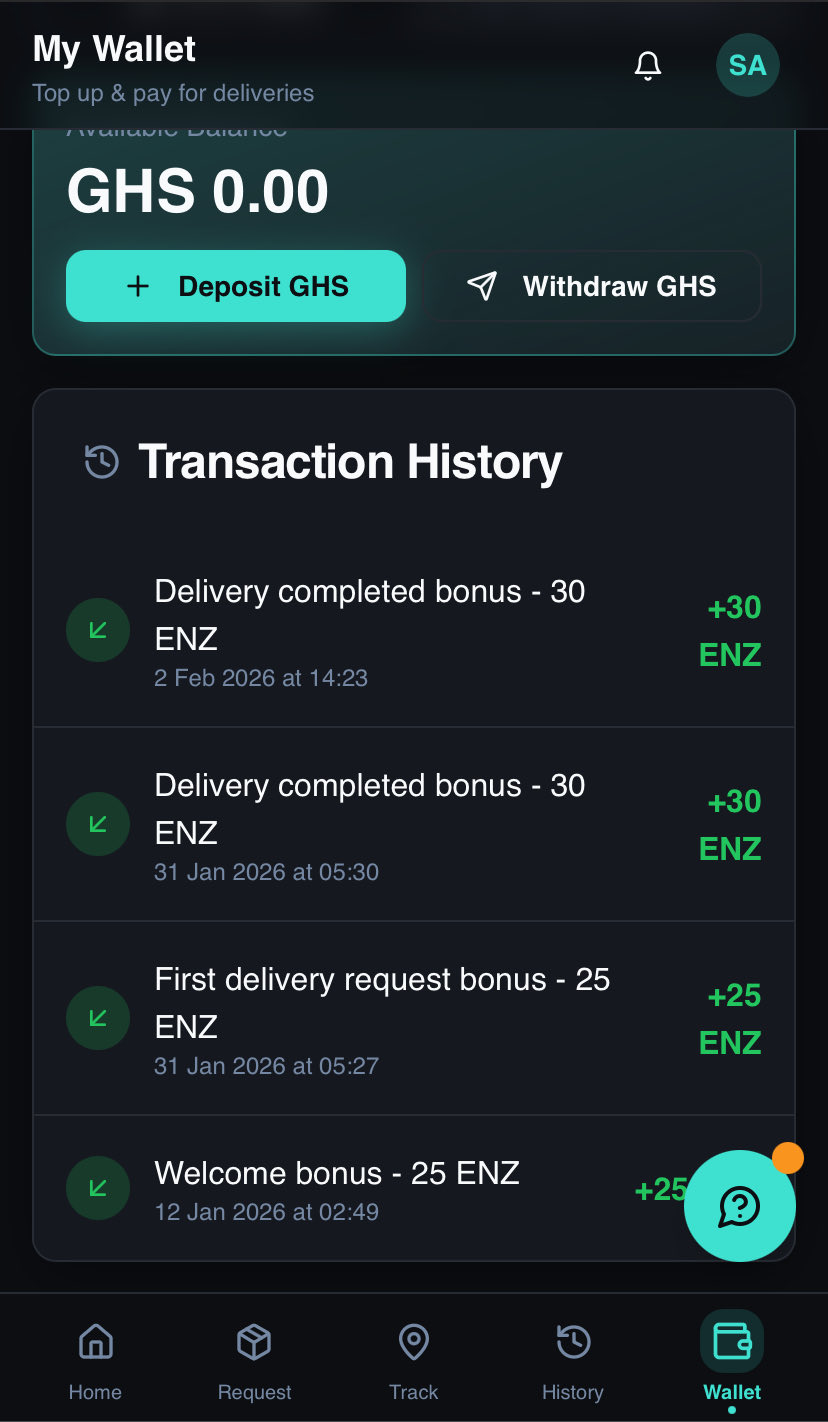Tap the help chat bubble icon
This screenshot has height=1422, width=828.
click(x=739, y=1206)
